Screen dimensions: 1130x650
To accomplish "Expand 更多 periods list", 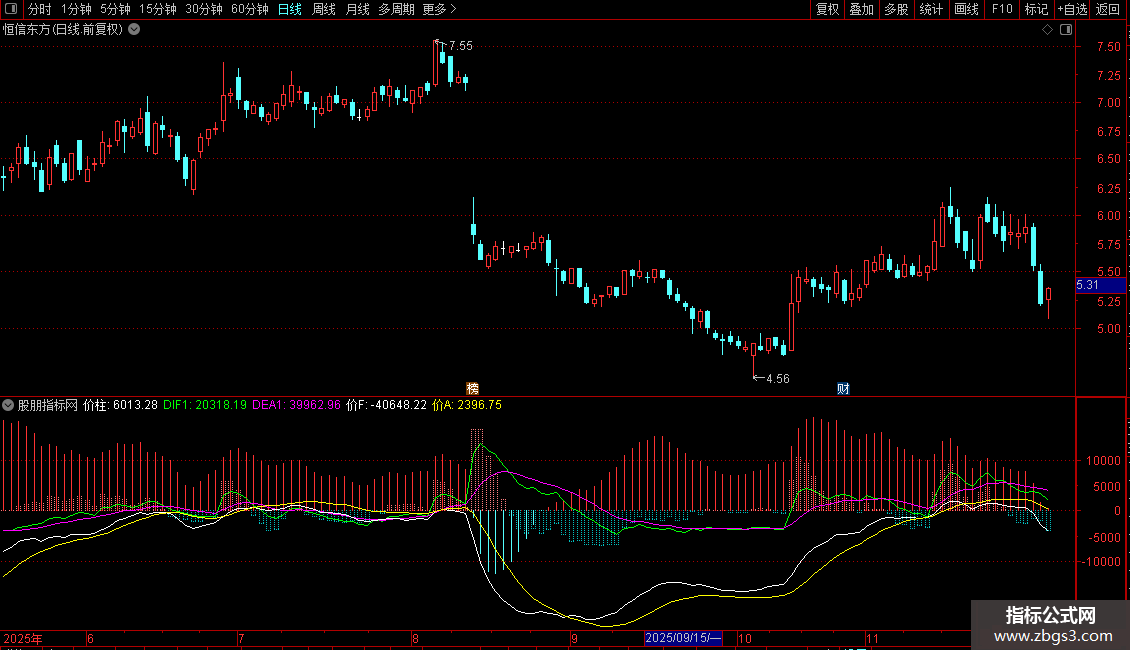I will point(439,9).
